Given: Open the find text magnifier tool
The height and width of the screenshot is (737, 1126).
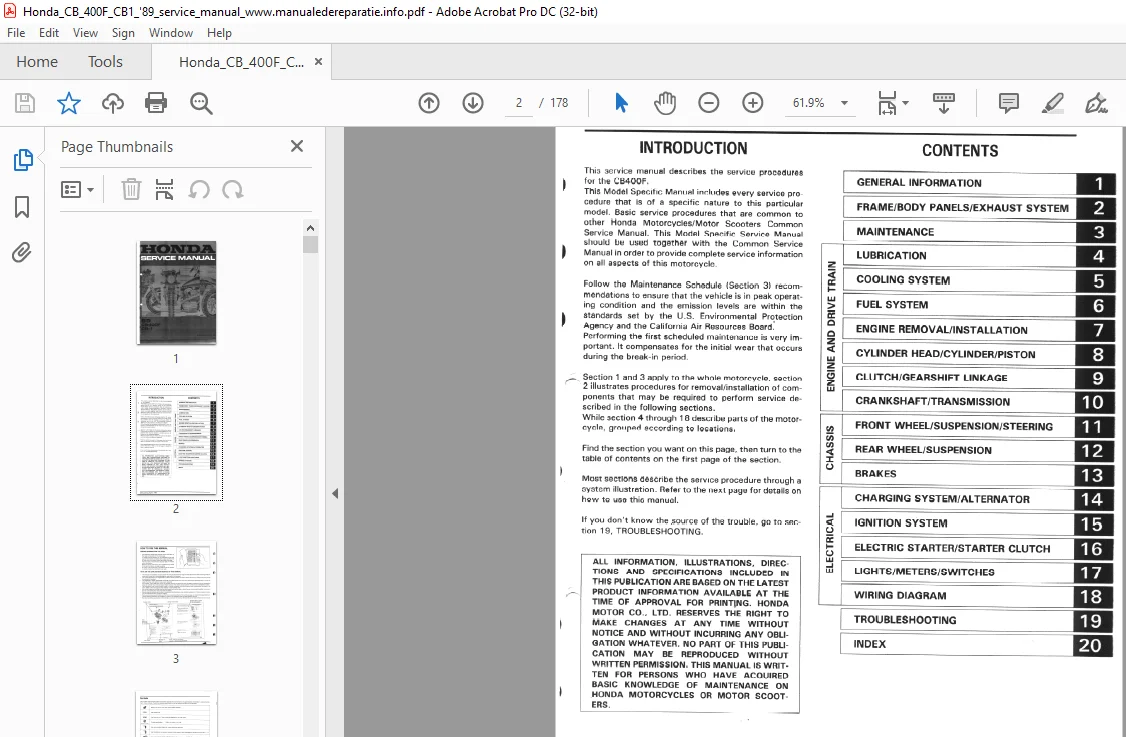Looking at the screenshot, I should click(x=201, y=103).
